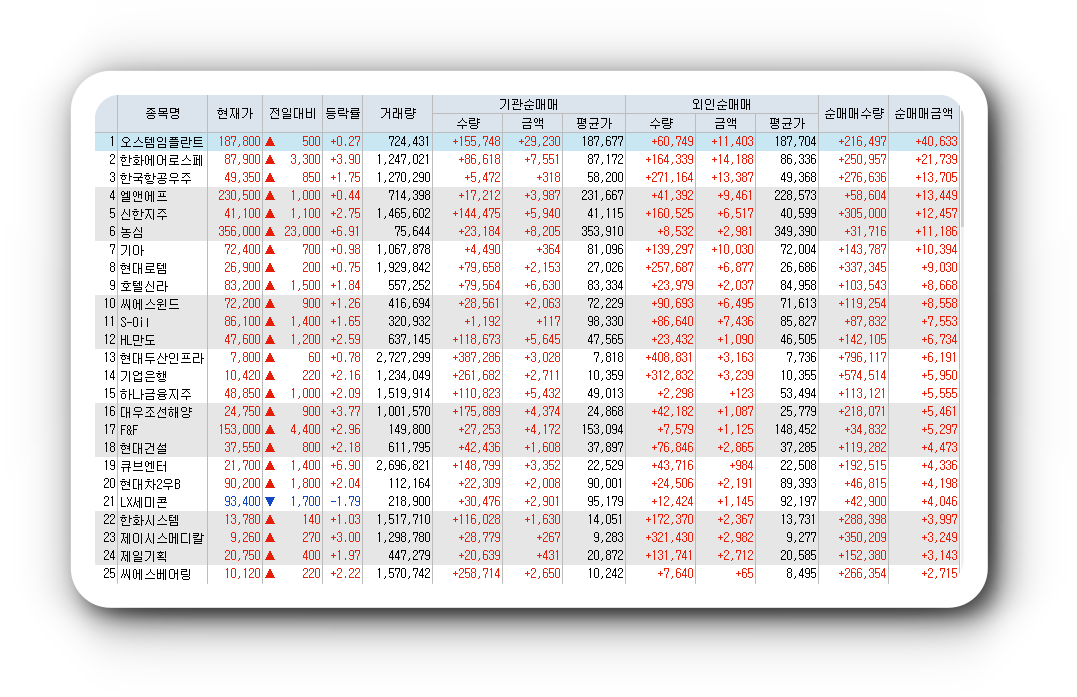Click the 외인 수량 value +408,831
The height and width of the screenshot is (697, 1077).
(669, 357)
